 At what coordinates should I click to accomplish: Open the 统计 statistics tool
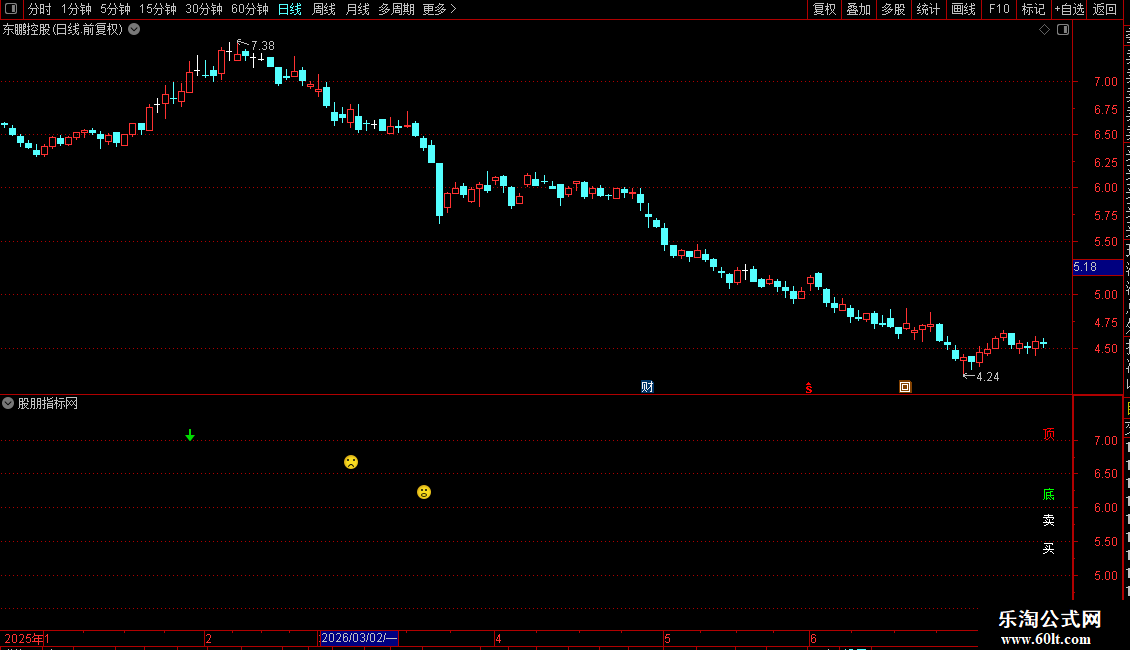927,9
